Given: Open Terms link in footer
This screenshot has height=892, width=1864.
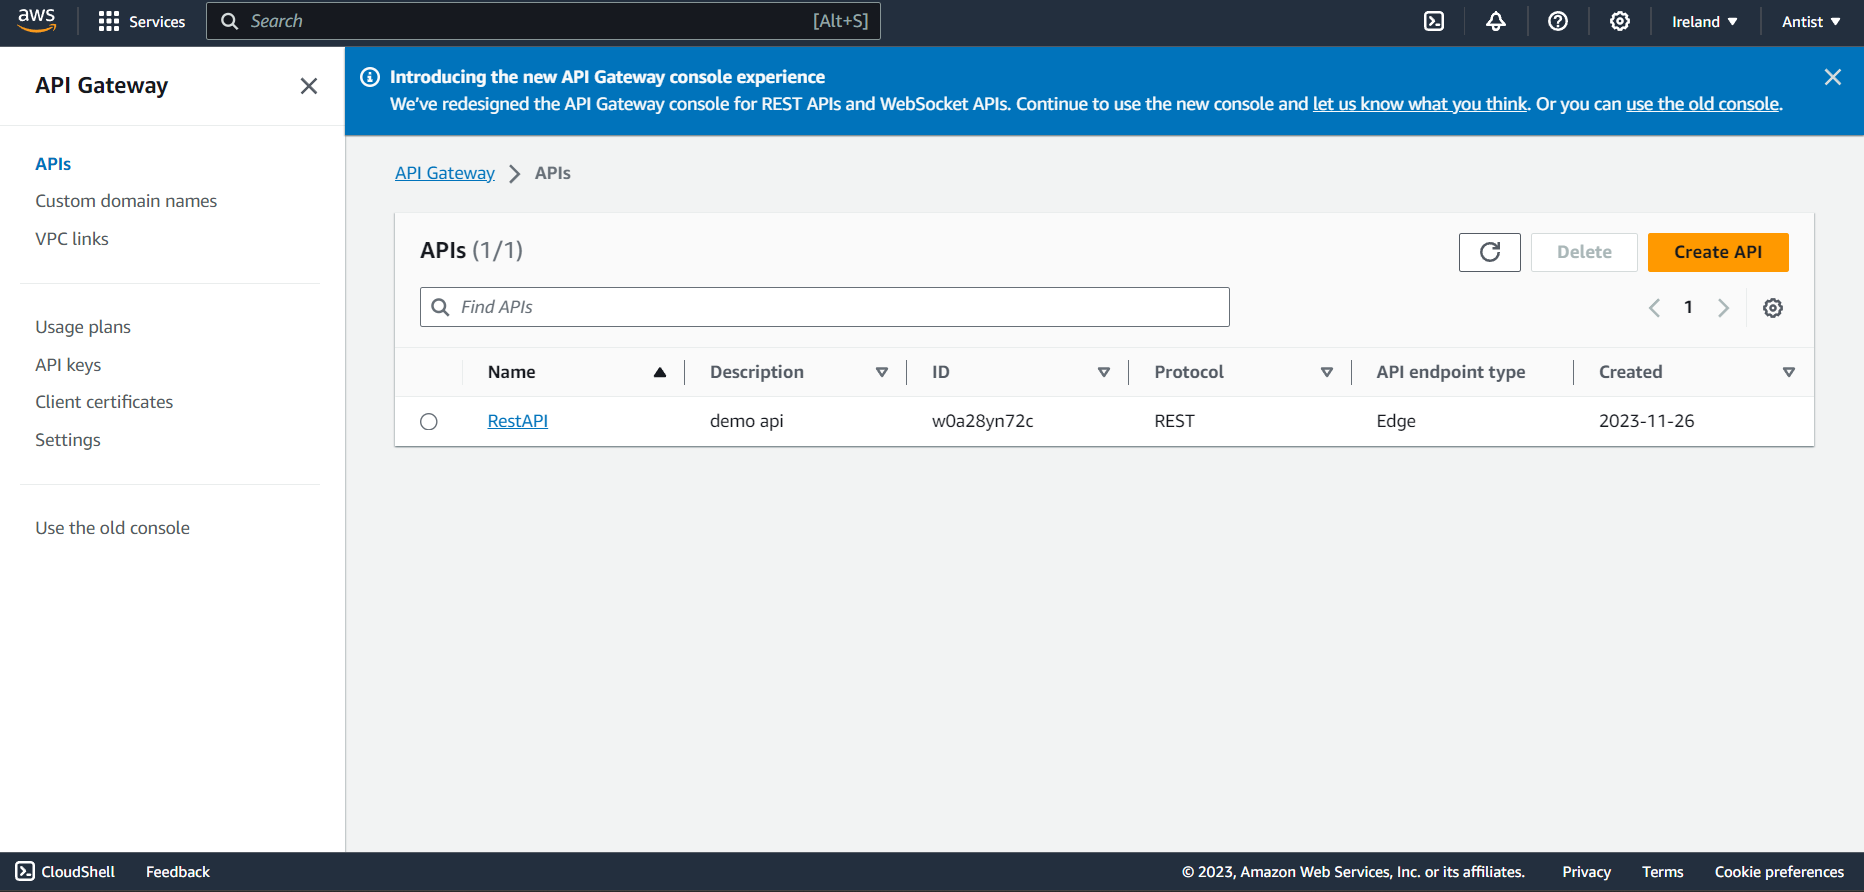Looking at the screenshot, I should click(x=1663, y=872).
